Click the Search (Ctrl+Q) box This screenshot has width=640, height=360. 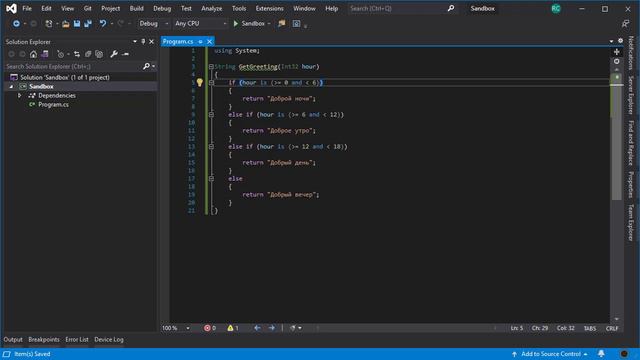point(402,9)
